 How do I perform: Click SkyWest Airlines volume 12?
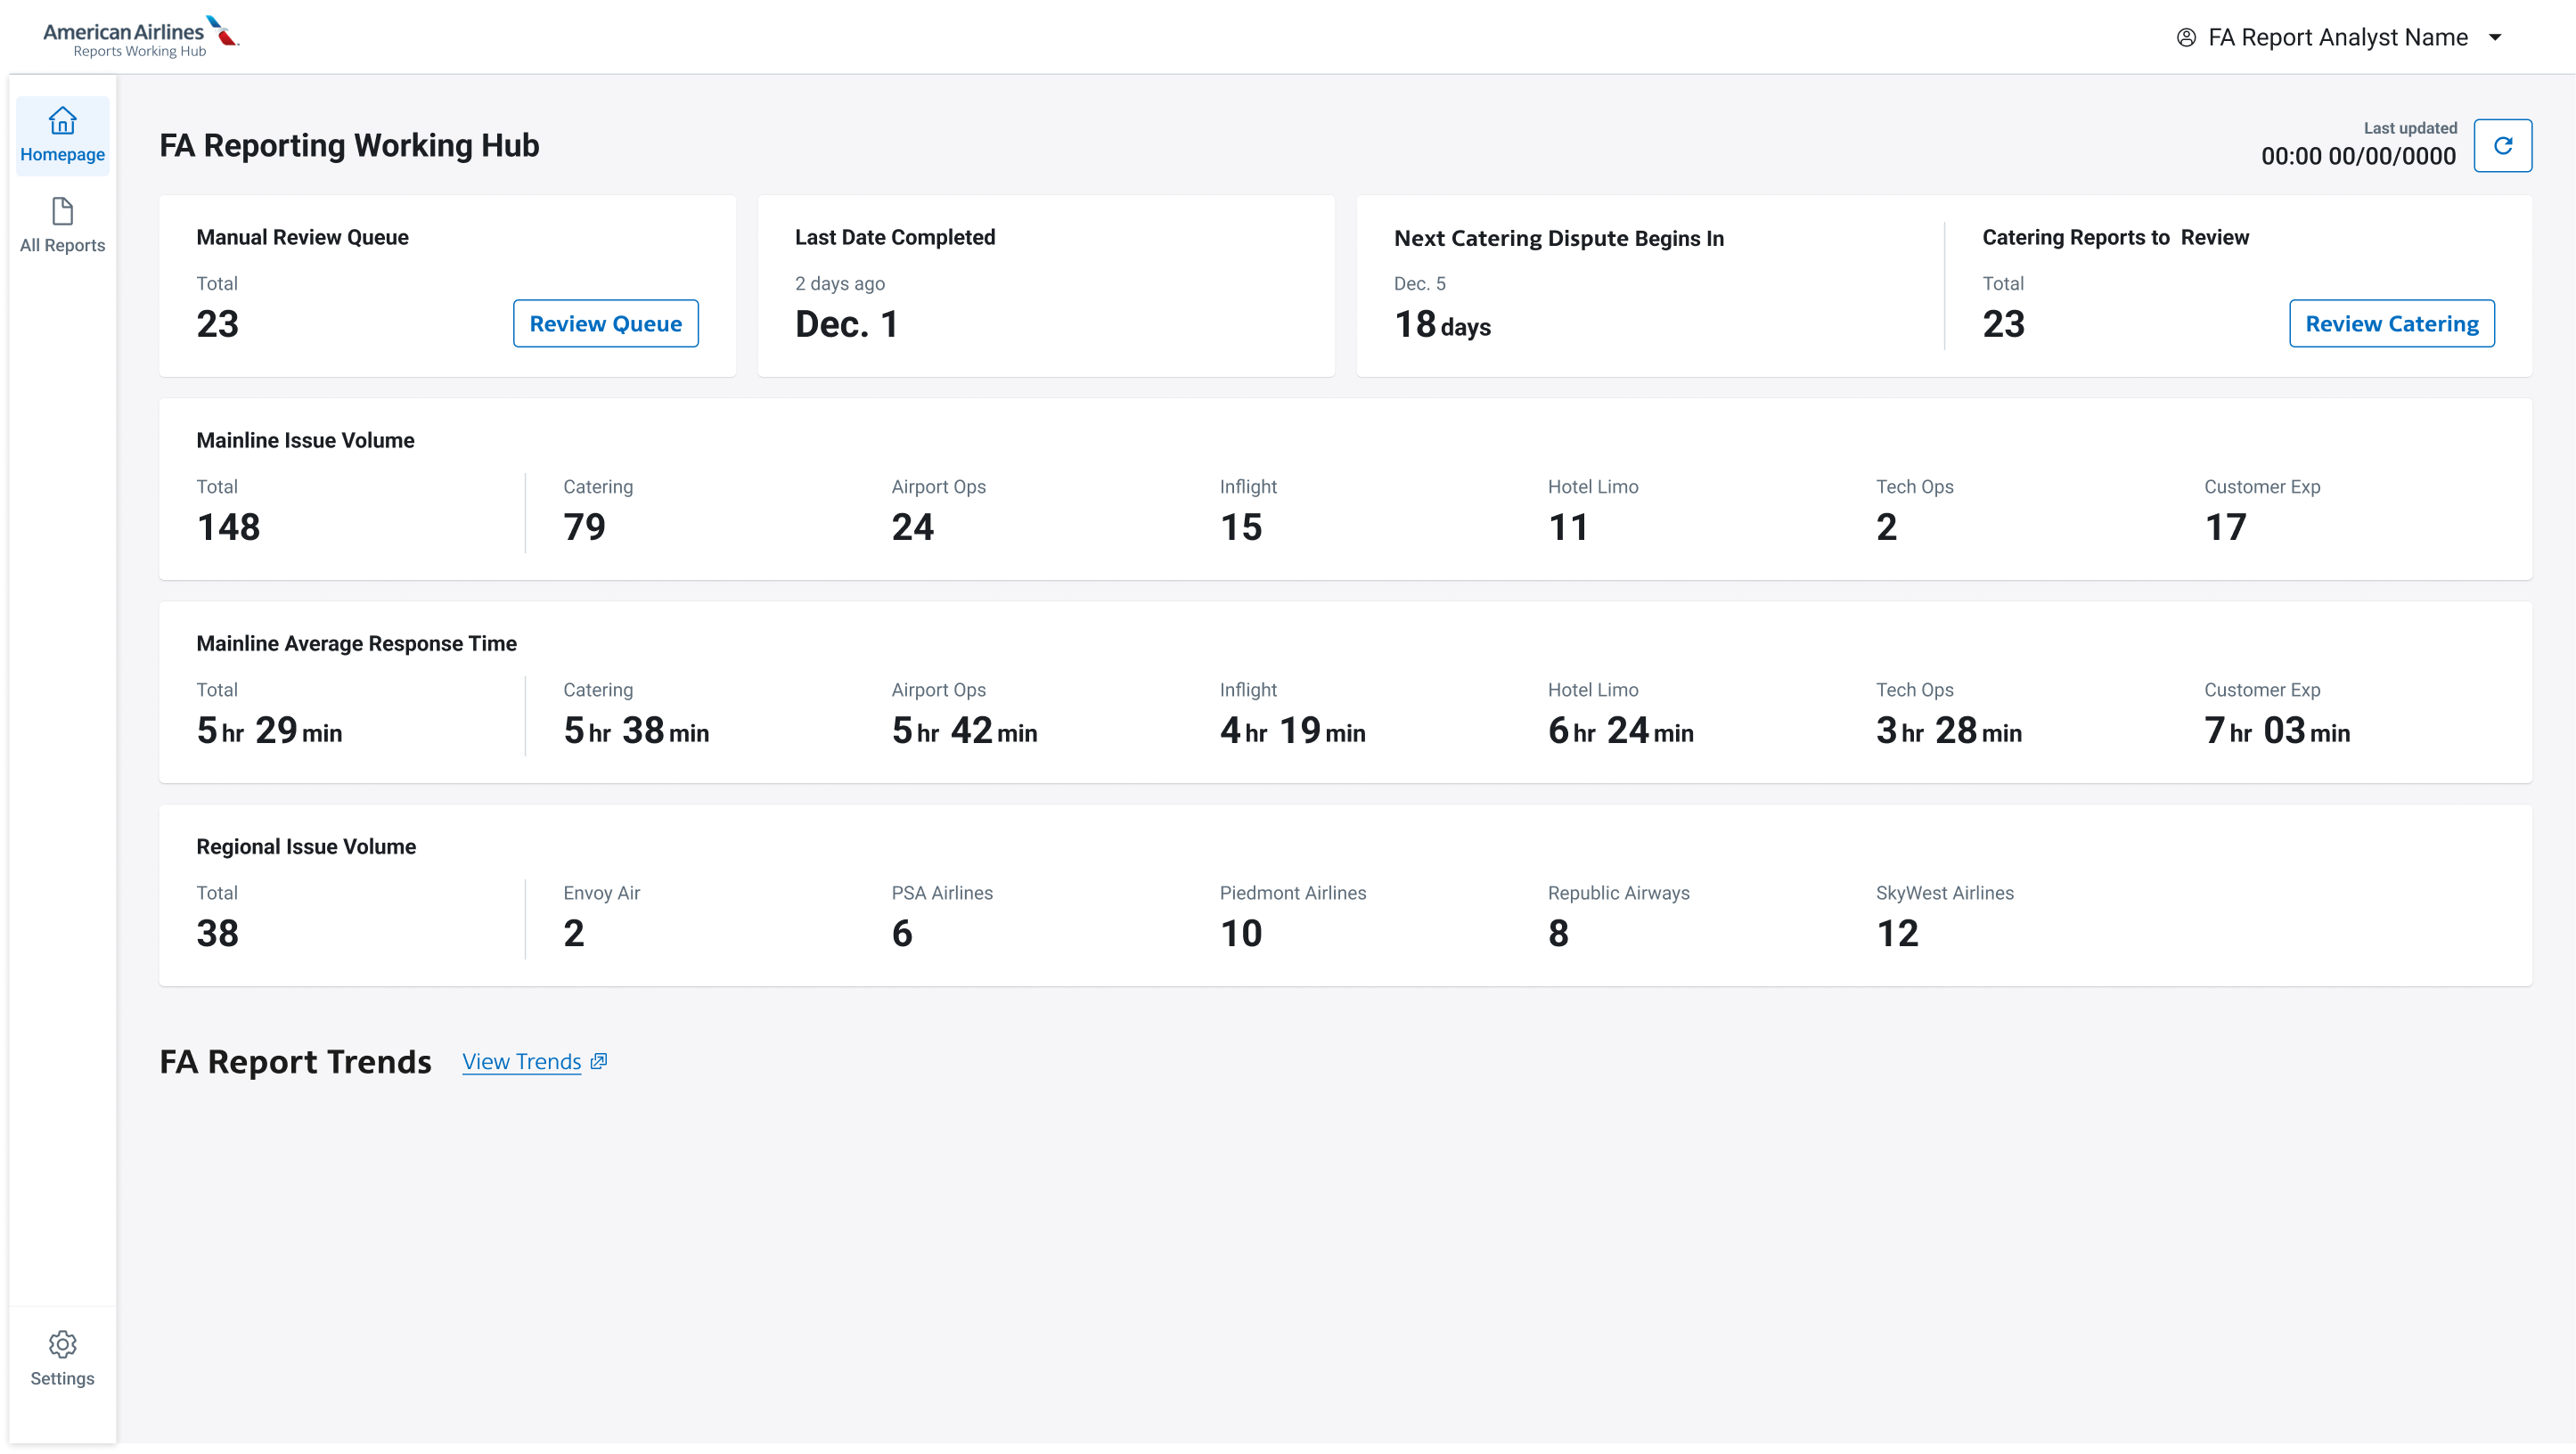(1897, 934)
